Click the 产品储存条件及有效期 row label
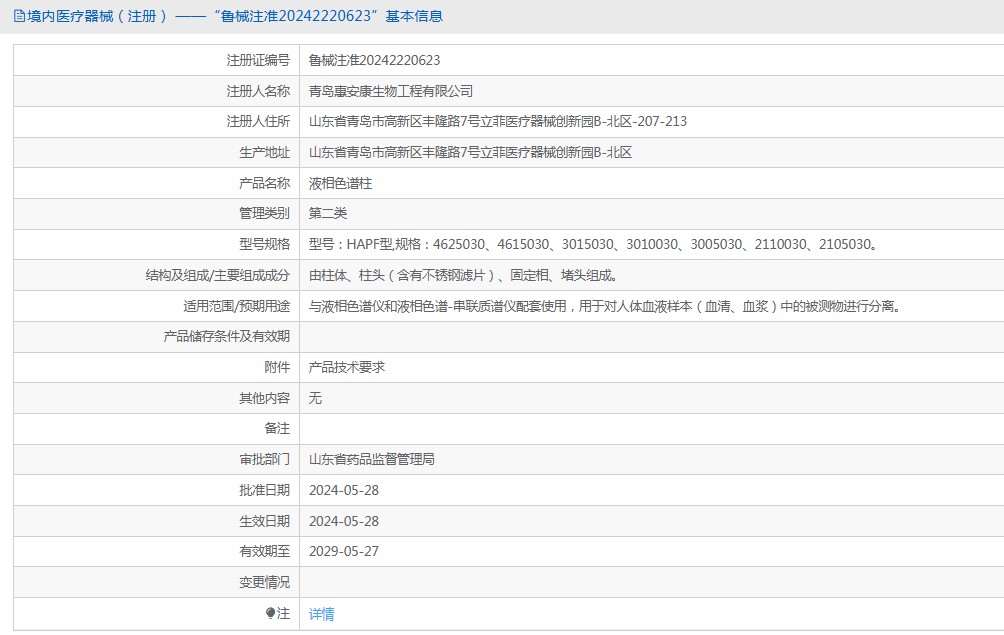This screenshot has height=635, width=1004. pos(226,337)
